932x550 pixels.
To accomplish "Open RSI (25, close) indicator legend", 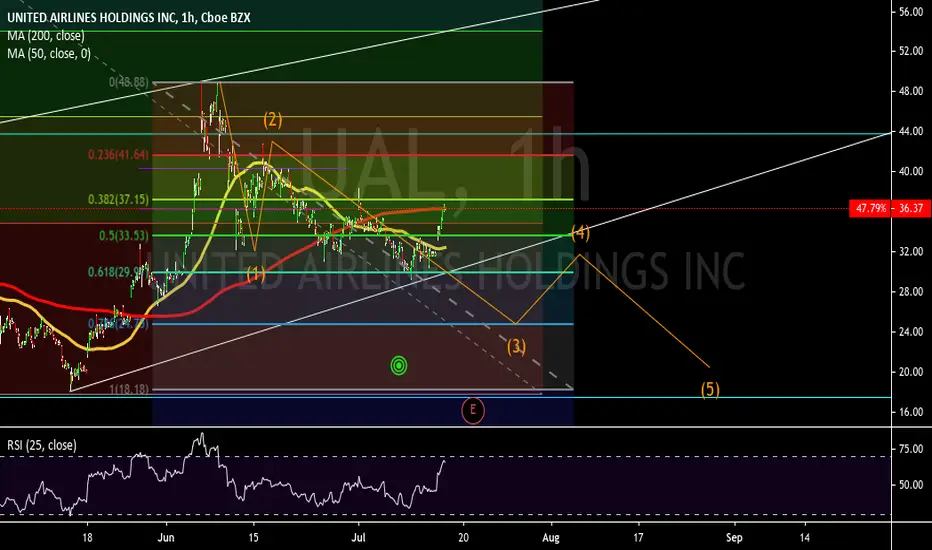I will pyautogui.click(x=42, y=445).
